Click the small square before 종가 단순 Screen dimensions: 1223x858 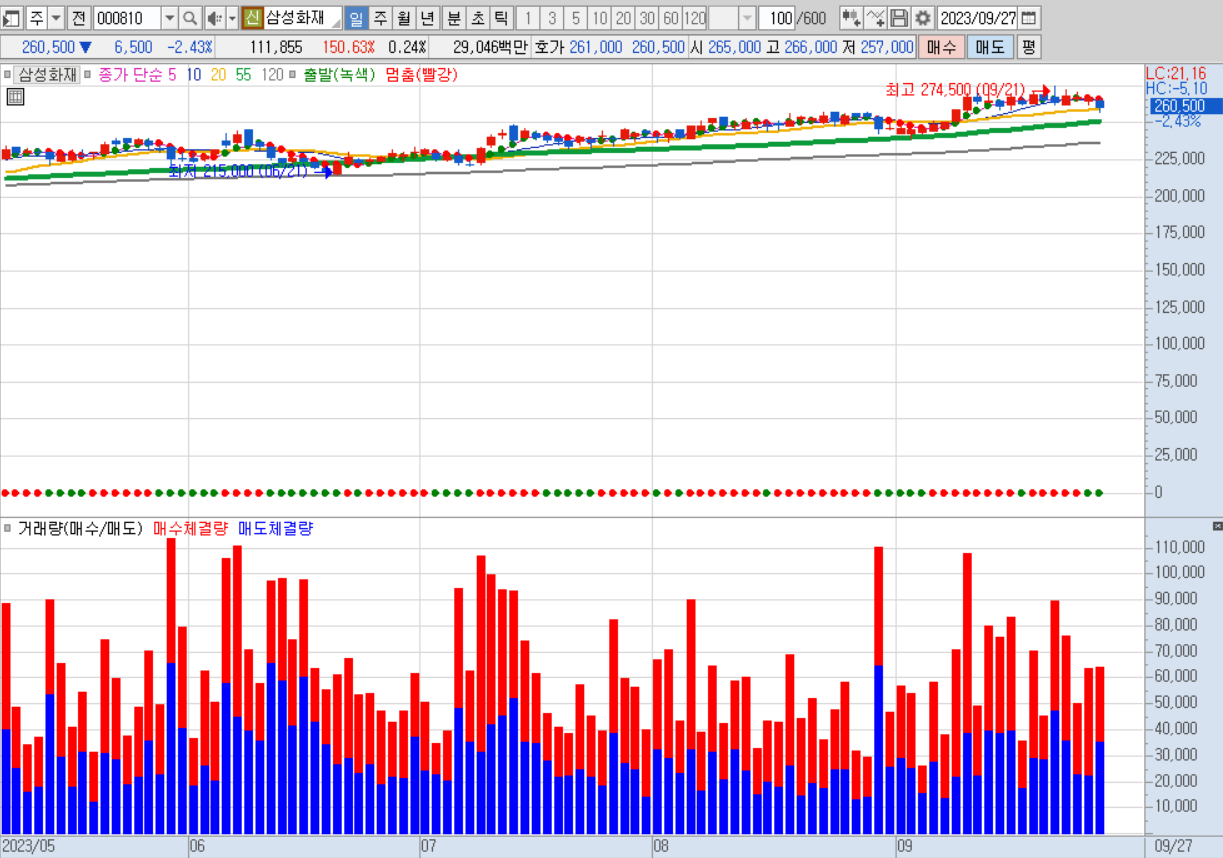point(89,74)
